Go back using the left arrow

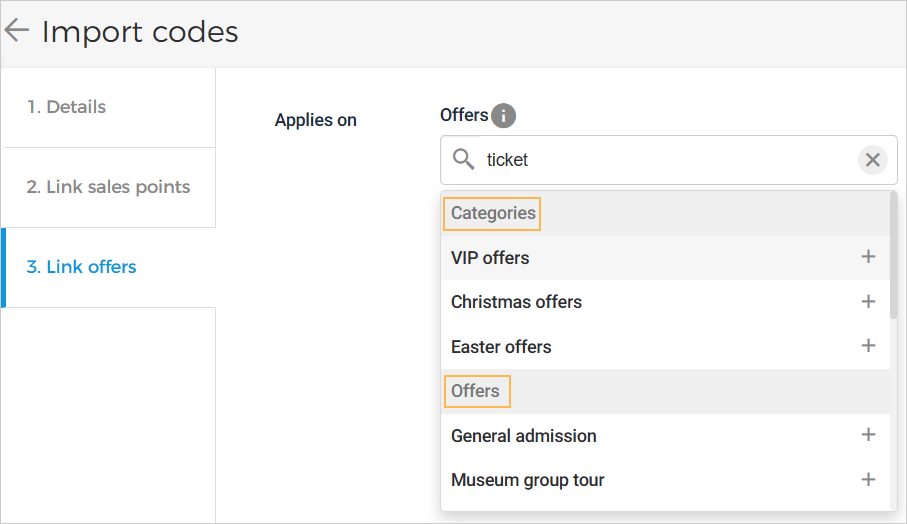tap(17, 31)
